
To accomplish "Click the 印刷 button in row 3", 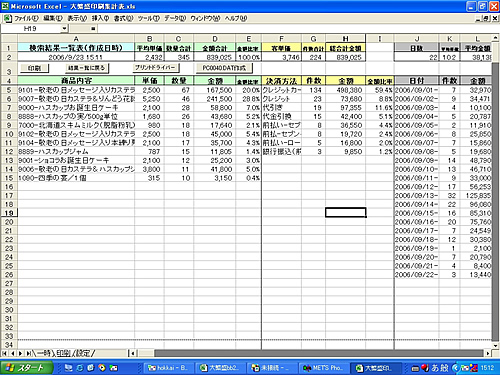I will [x=34, y=68].
